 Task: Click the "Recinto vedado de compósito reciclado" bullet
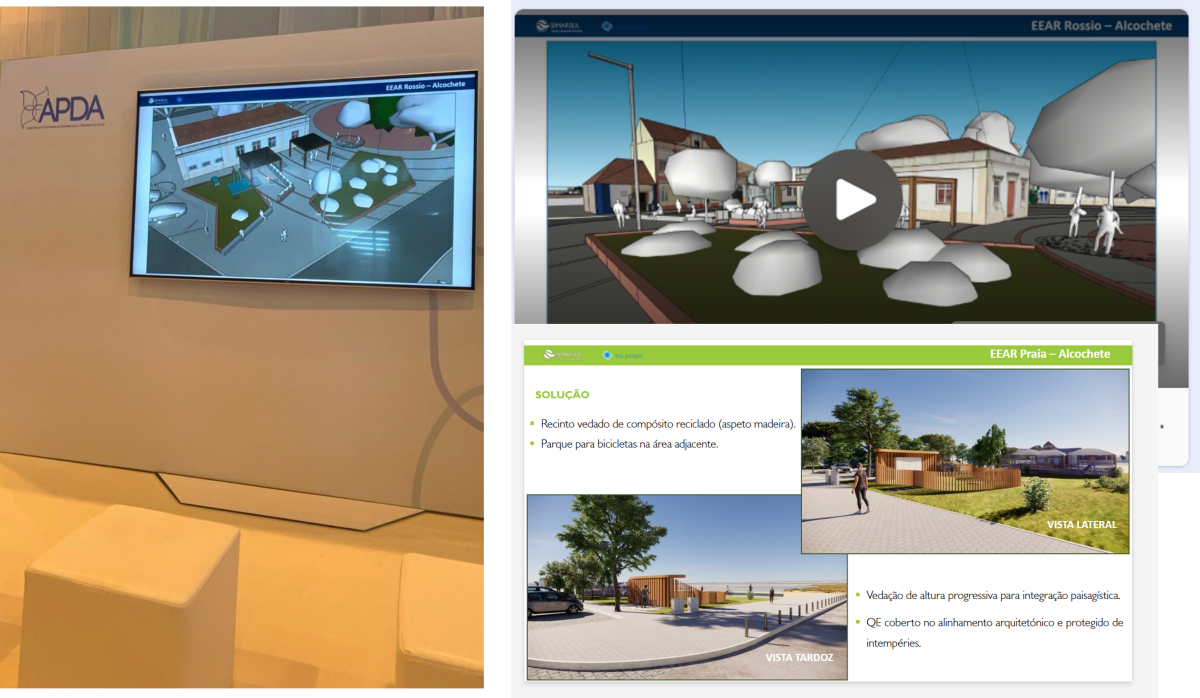point(667,424)
